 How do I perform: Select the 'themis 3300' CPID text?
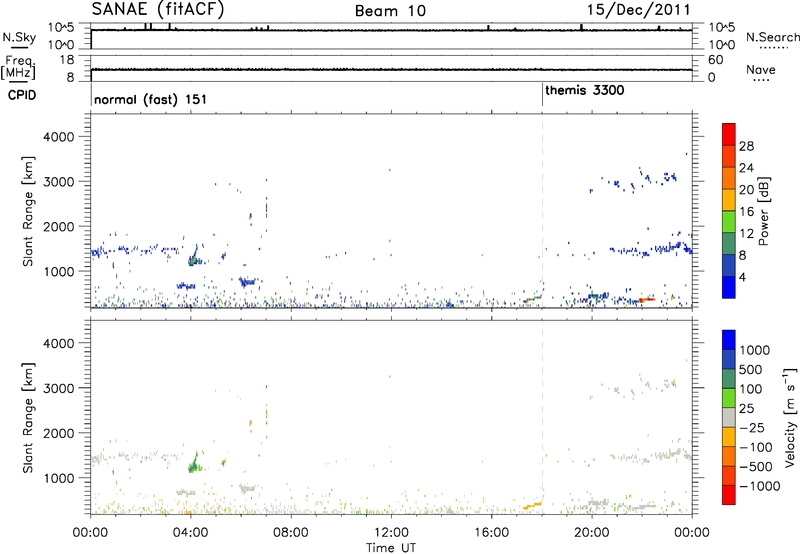tap(584, 90)
